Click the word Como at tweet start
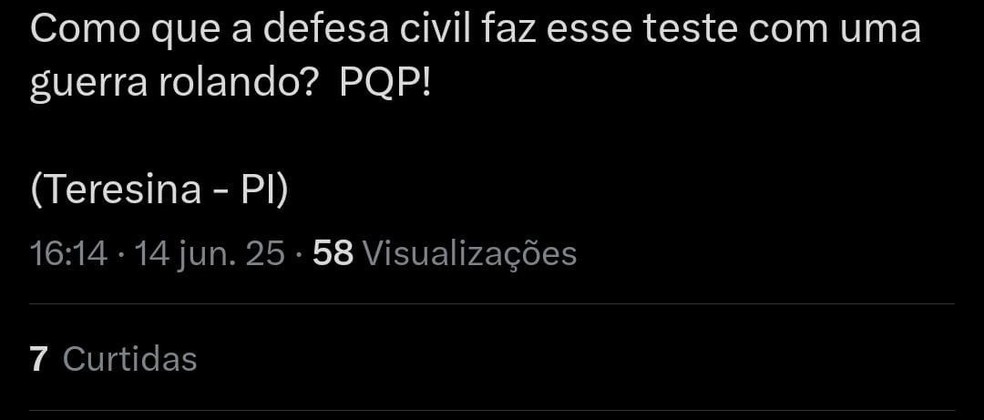984x420 pixels. [85, 30]
